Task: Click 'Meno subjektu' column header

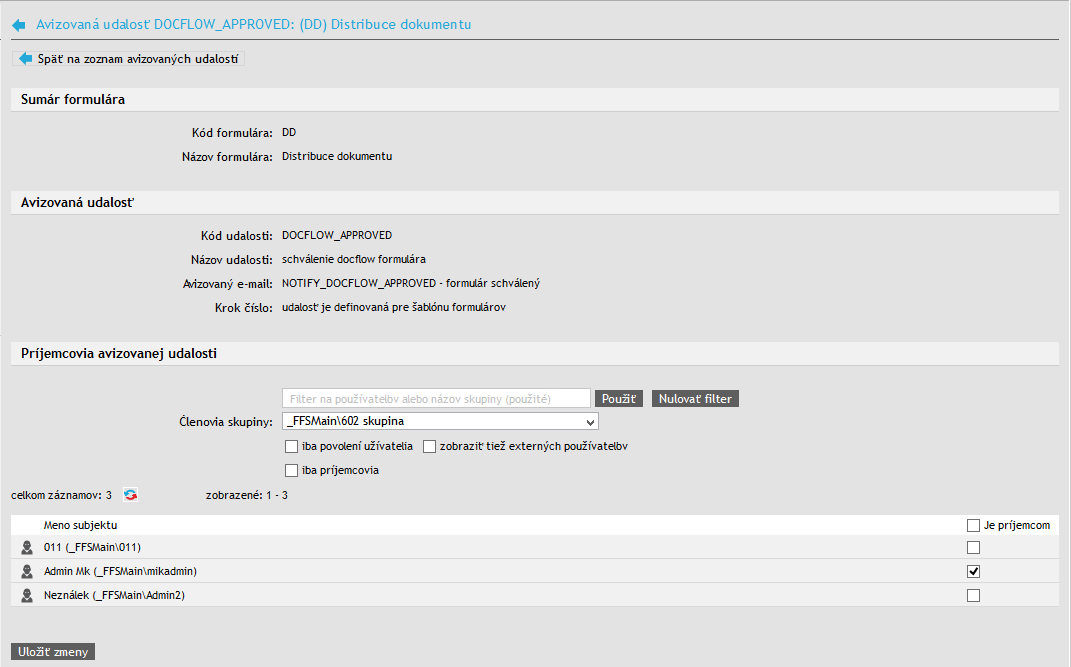Action: [81, 525]
